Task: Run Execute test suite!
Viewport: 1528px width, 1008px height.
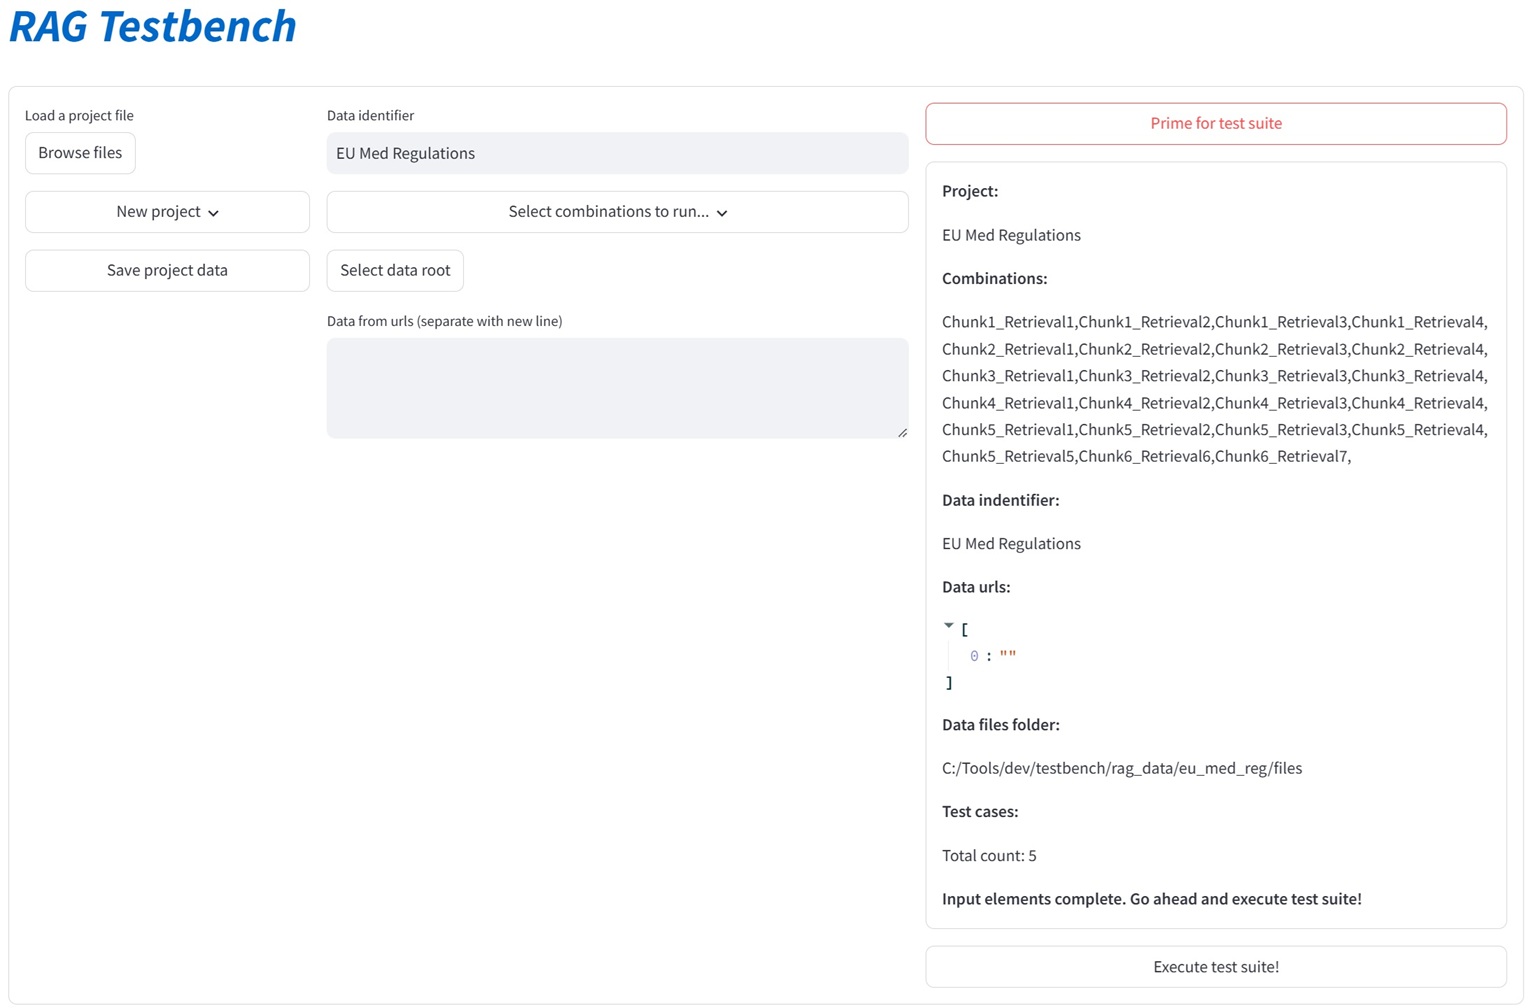Action: click(1215, 967)
